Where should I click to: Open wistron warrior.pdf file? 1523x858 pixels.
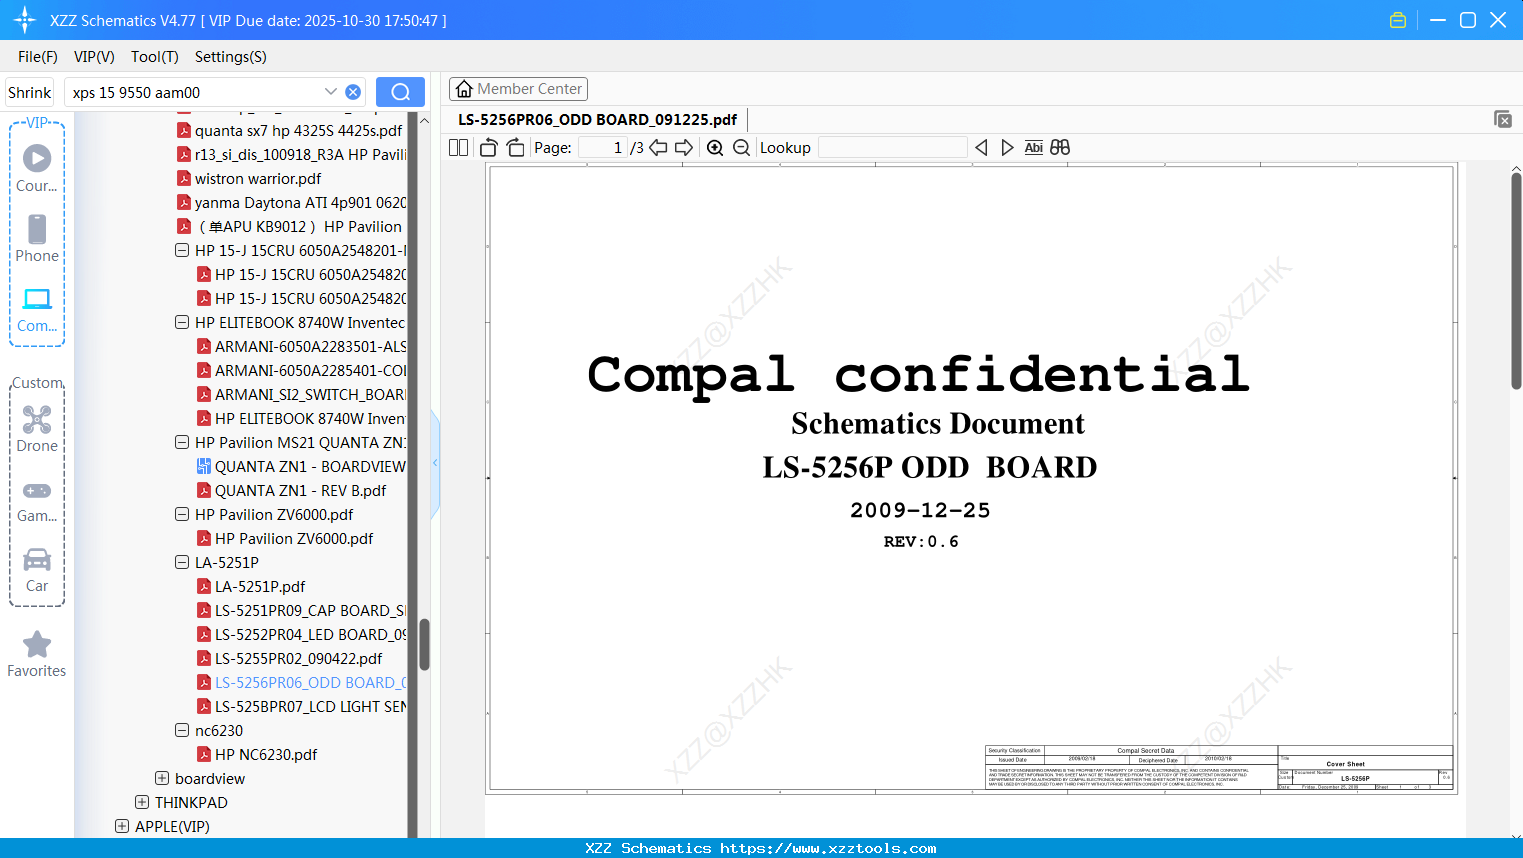pyautogui.click(x=258, y=178)
